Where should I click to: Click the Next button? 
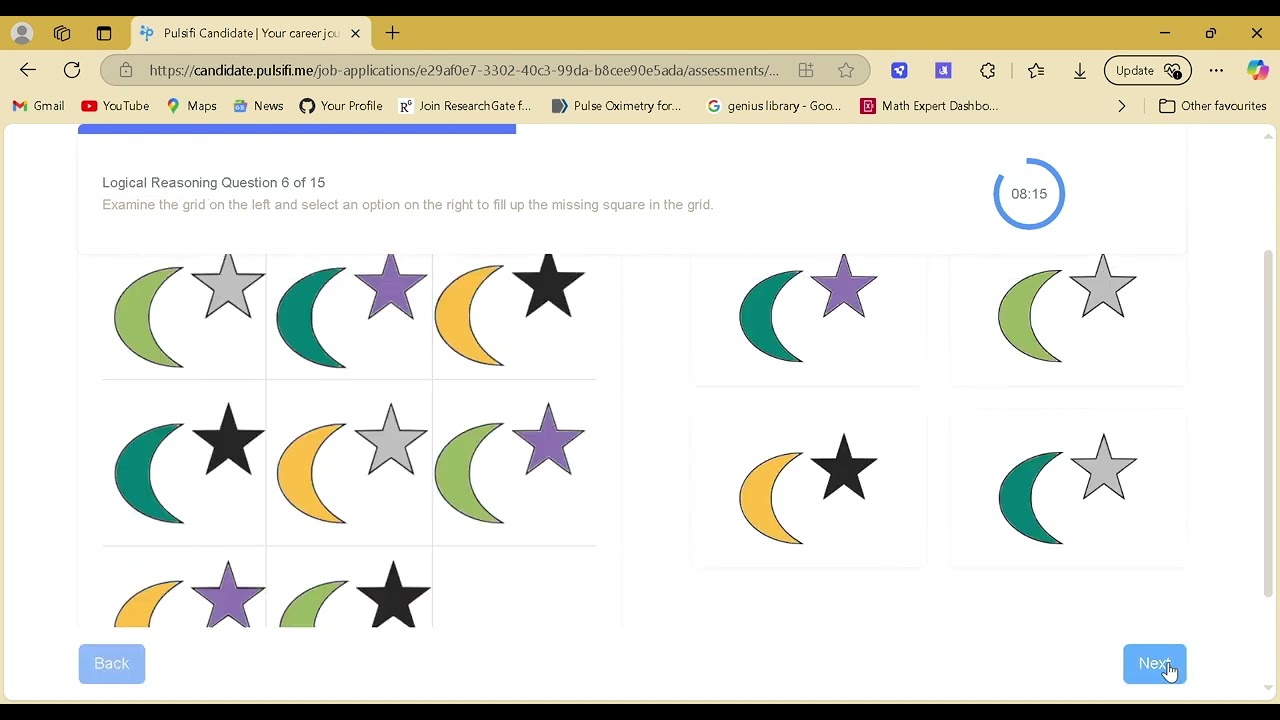click(x=1155, y=664)
